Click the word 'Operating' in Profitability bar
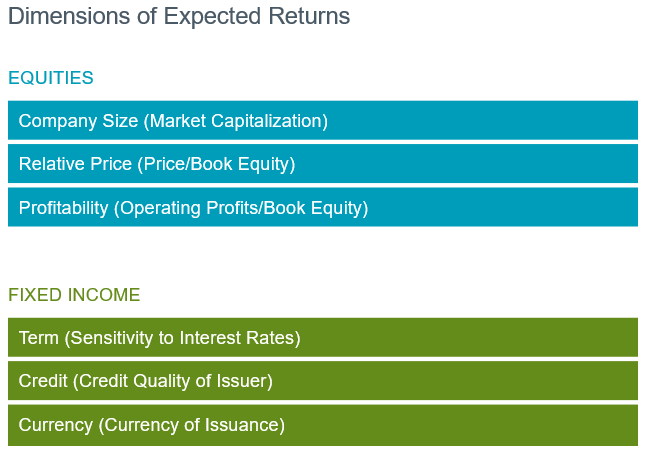Image resolution: width=653 pixels, height=465 pixels. click(x=161, y=208)
